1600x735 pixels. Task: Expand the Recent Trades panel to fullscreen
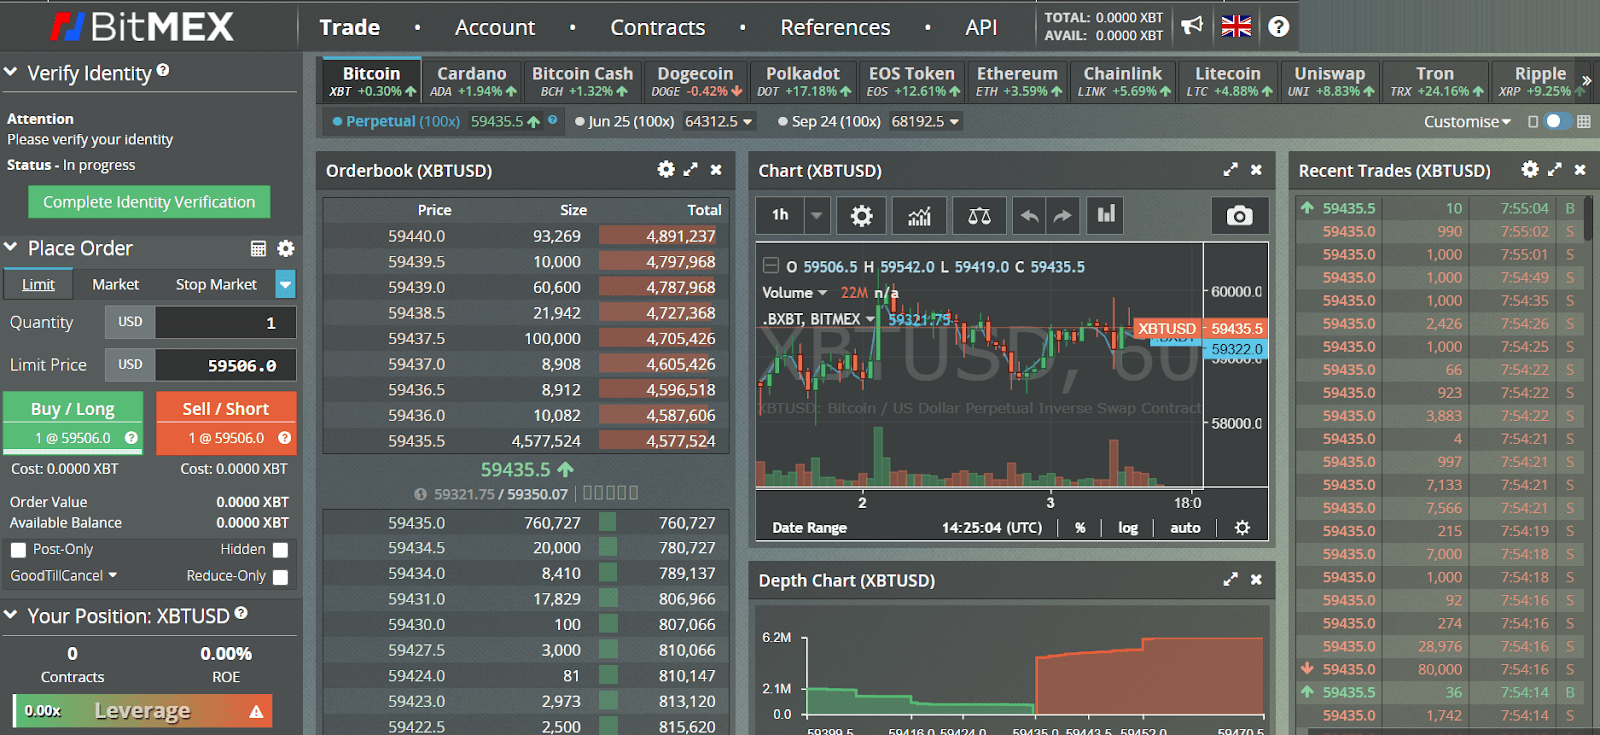click(1554, 169)
